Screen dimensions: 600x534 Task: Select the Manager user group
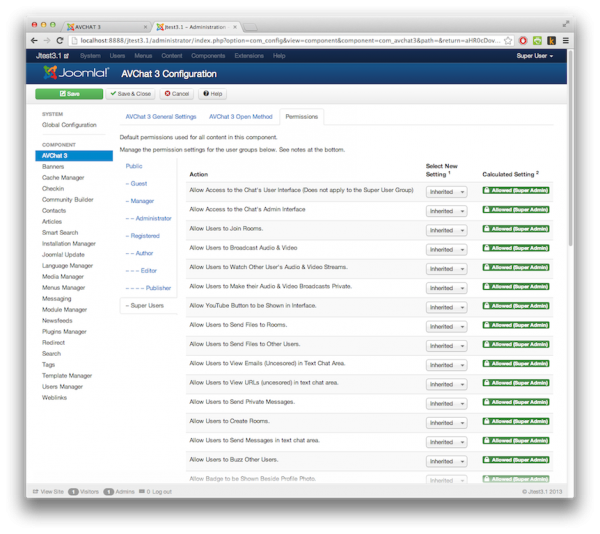click(x=140, y=201)
